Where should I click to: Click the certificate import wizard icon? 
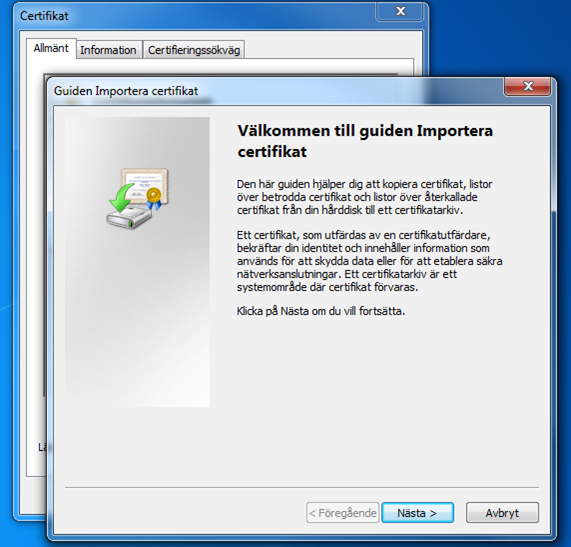point(137,198)
